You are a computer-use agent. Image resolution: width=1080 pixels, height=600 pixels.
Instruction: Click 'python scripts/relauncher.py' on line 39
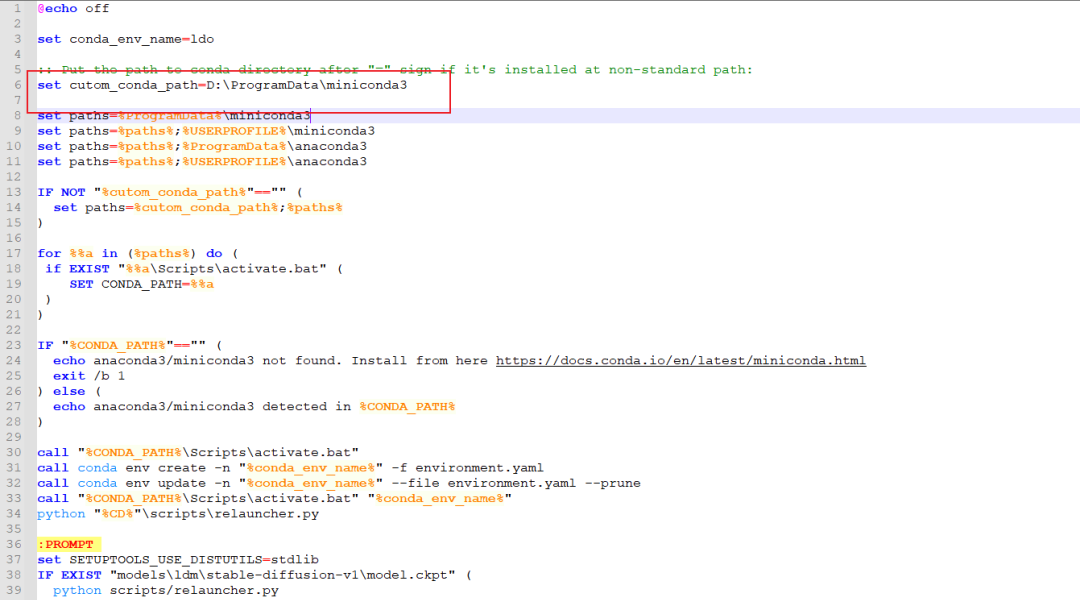[165, 590]
